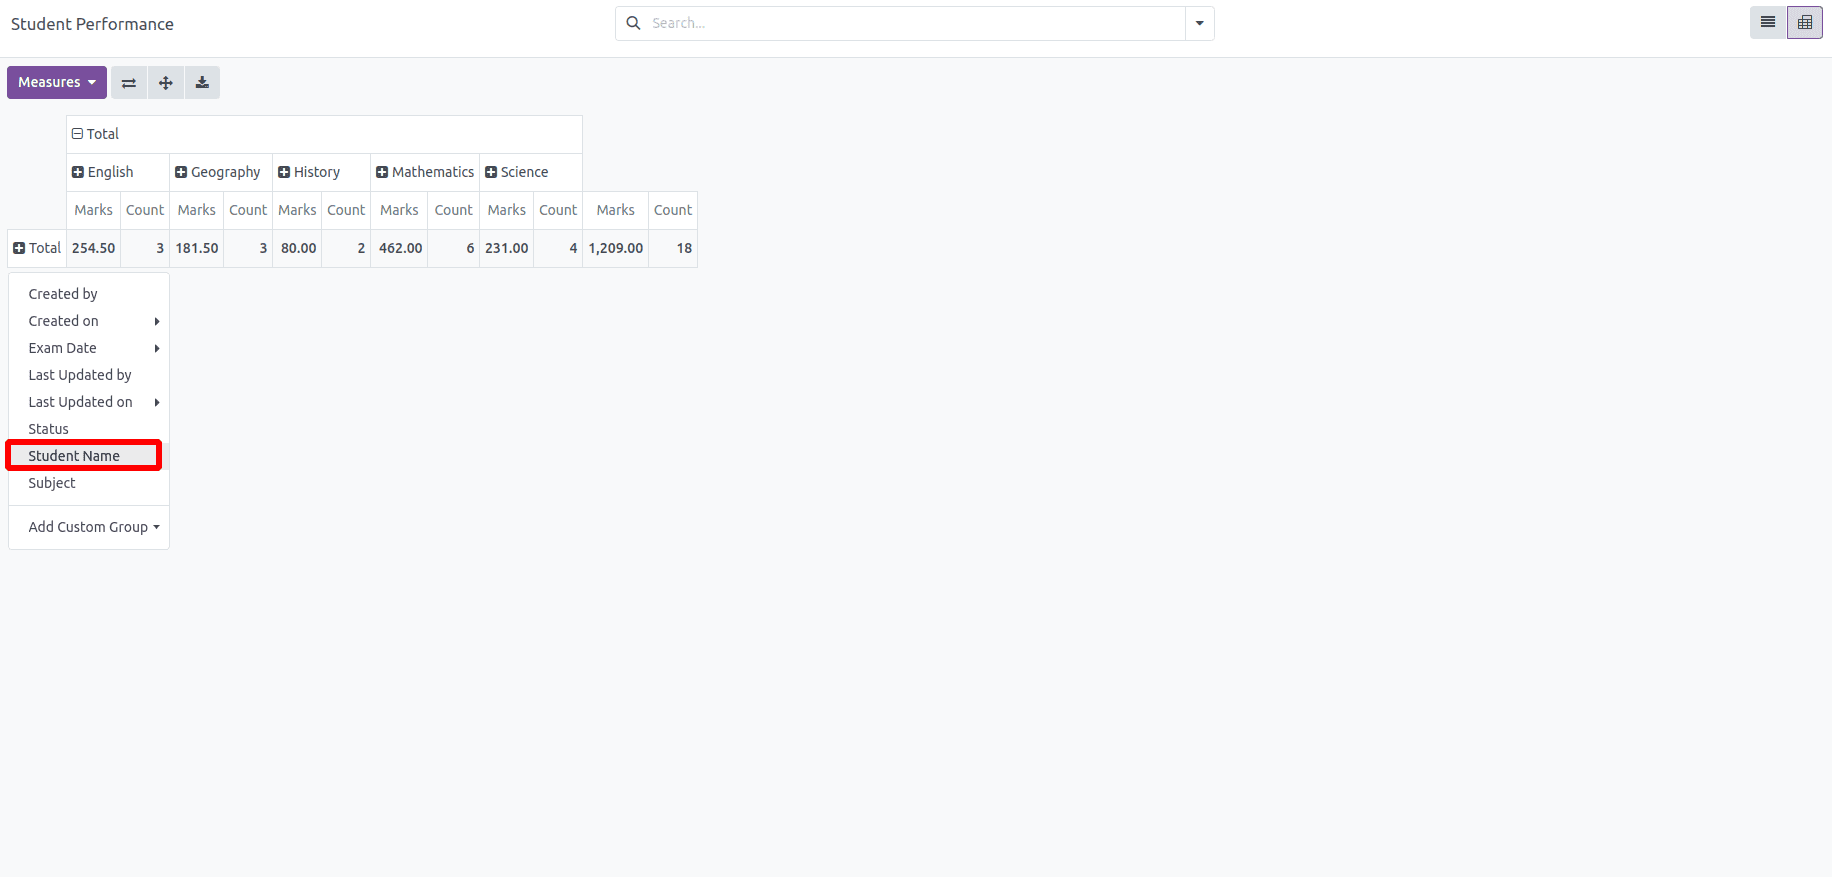Click the 231.00 Science marks cell
Image resolution: width=1832 pixels, height=877 pixels.
coord(507,248)
